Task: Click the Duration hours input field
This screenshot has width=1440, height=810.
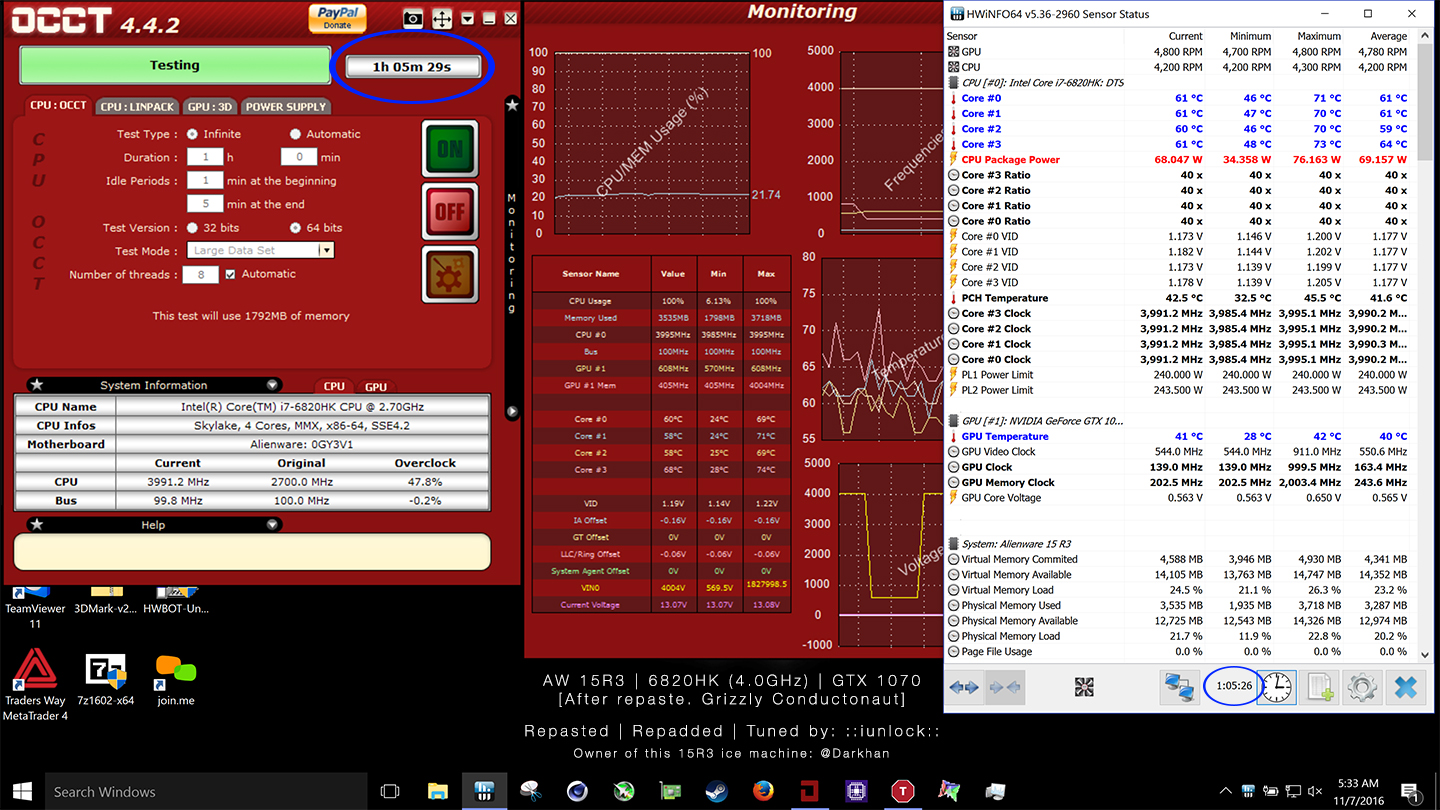Action: point(205,157)
